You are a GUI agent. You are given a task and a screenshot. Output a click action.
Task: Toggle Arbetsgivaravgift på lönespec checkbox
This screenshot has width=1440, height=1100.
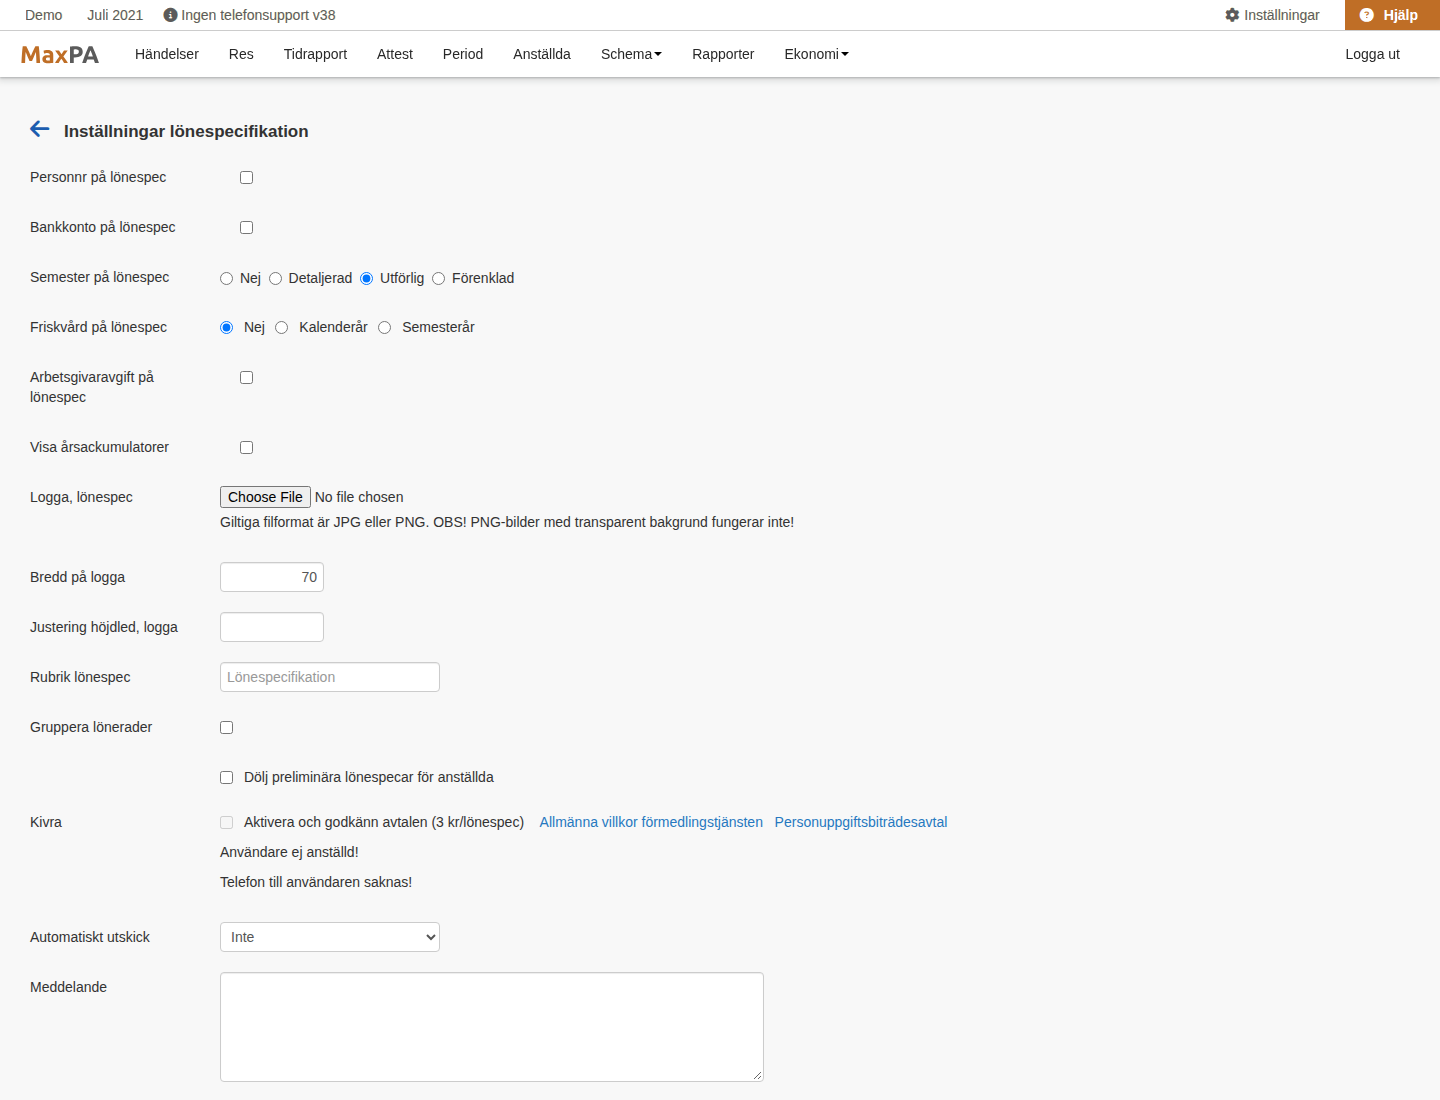click(x=246, y=377)
